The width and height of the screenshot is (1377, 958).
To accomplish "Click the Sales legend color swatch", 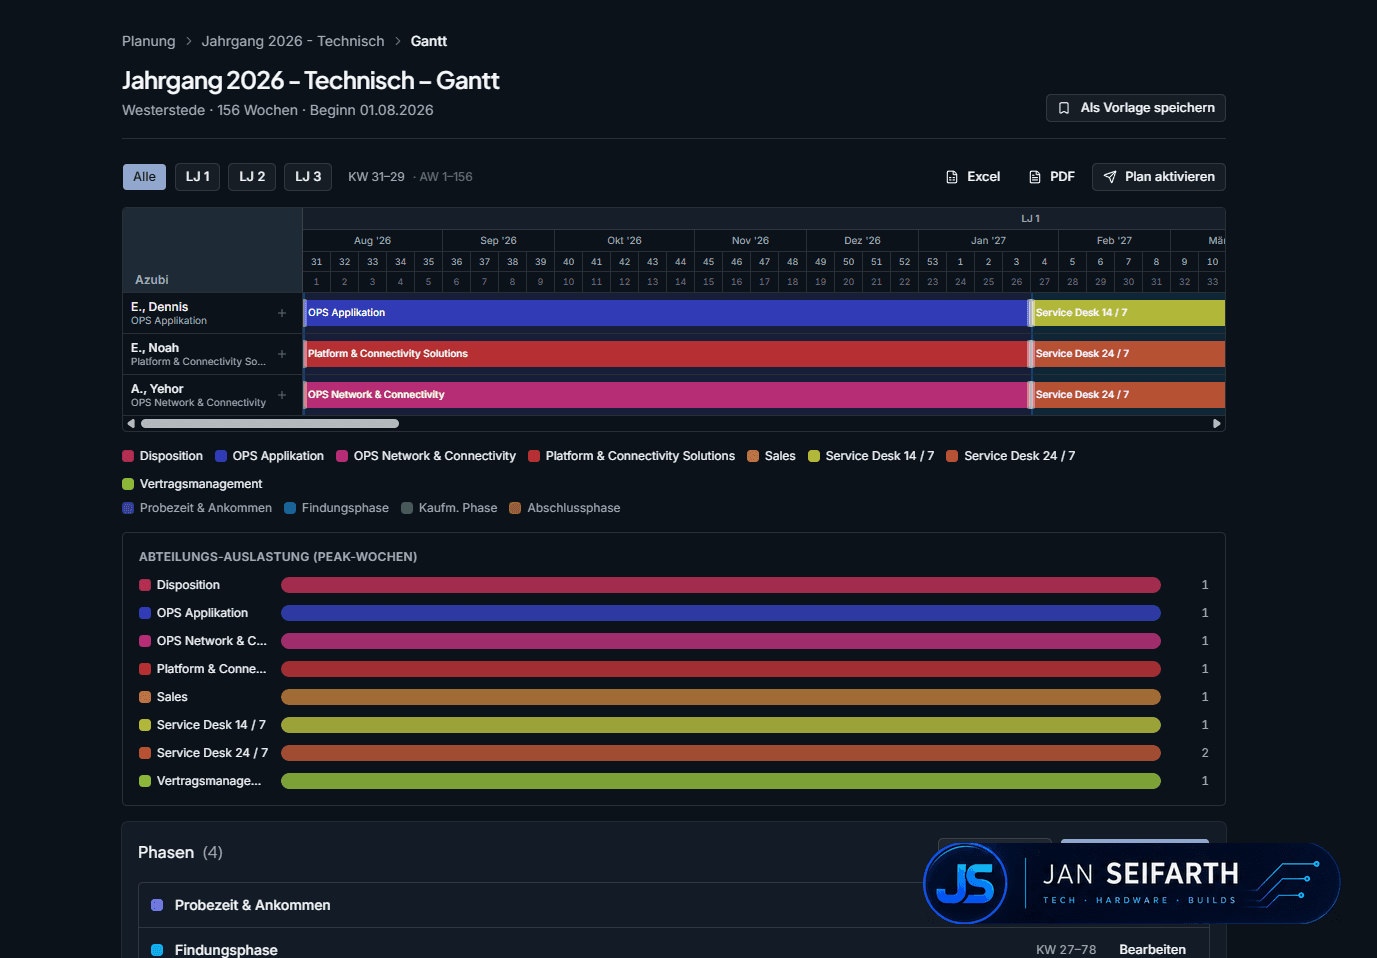I will pyautogui.click(x=753, y=456).
